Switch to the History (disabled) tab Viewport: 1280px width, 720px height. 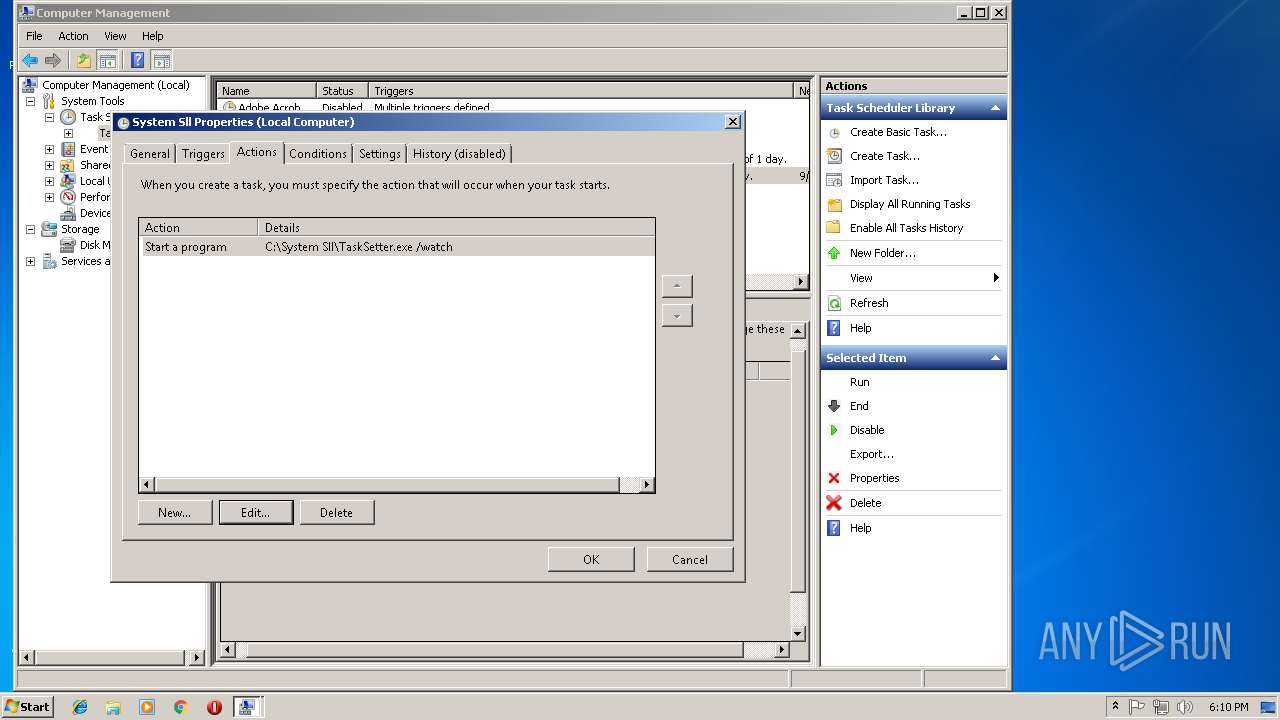click(459, 153)
